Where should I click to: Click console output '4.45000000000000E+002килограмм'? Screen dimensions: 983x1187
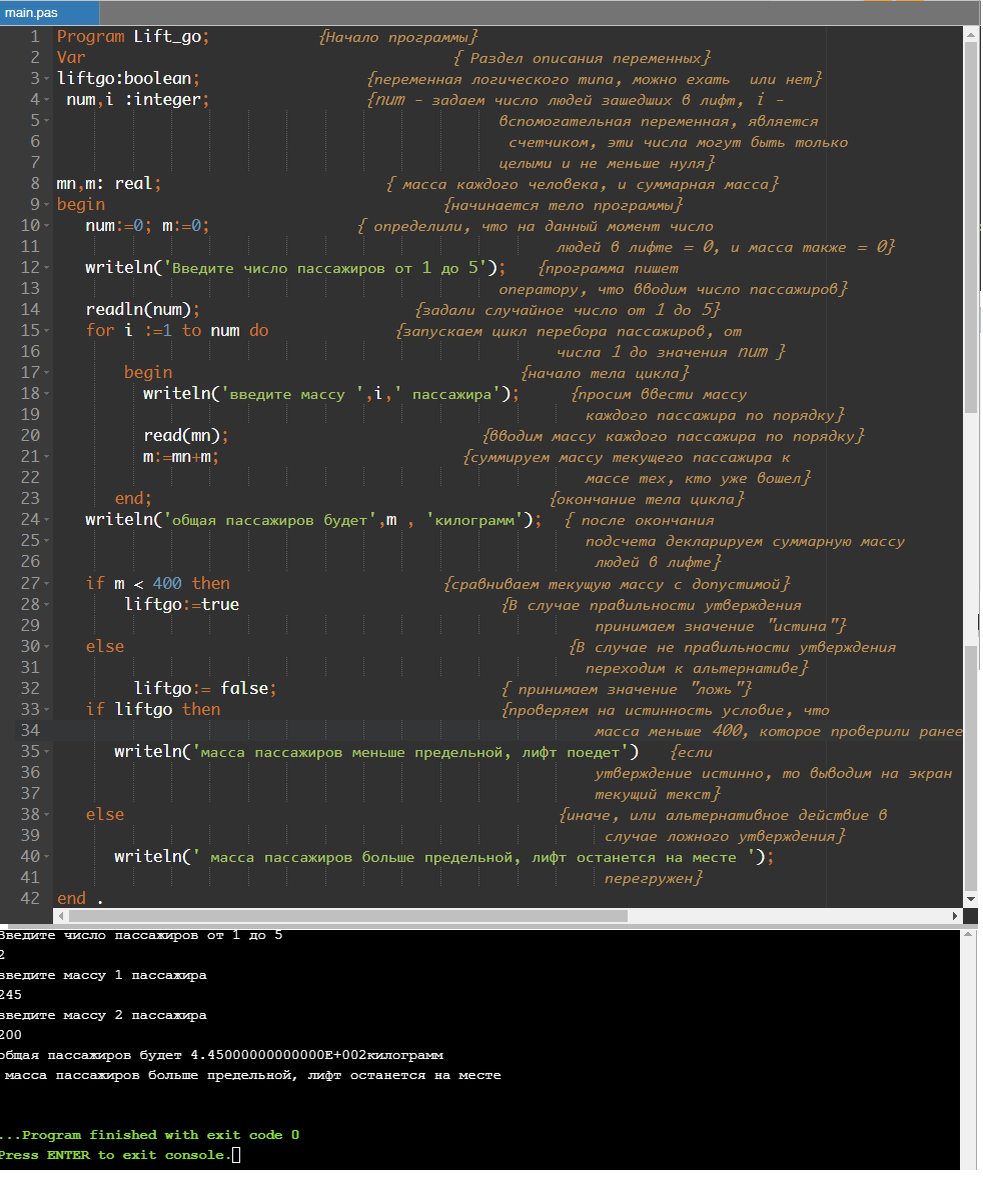[x=317, y=1057]
